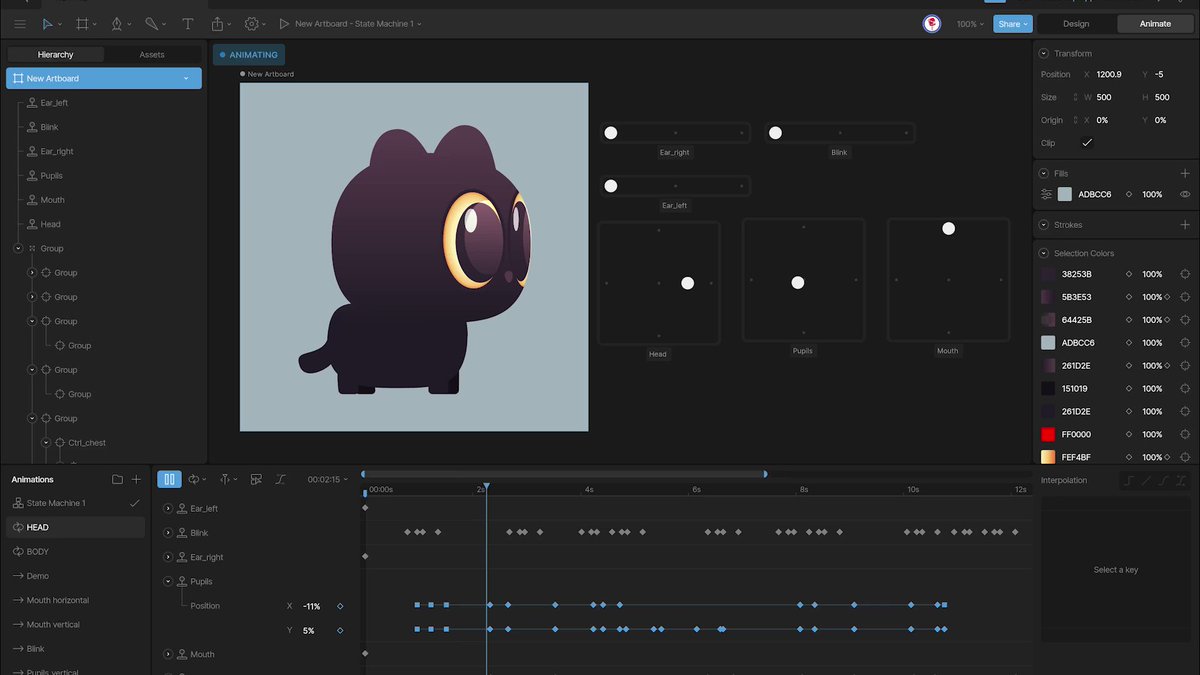The height and width of the screenshot is (675, 1200).
Task: Set keyframe on Pupils Position Y
Action: [x=340, y=631]
